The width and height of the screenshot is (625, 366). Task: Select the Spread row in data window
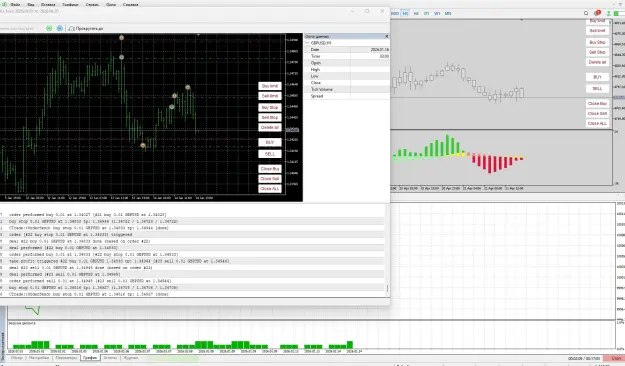pos(347,96)
